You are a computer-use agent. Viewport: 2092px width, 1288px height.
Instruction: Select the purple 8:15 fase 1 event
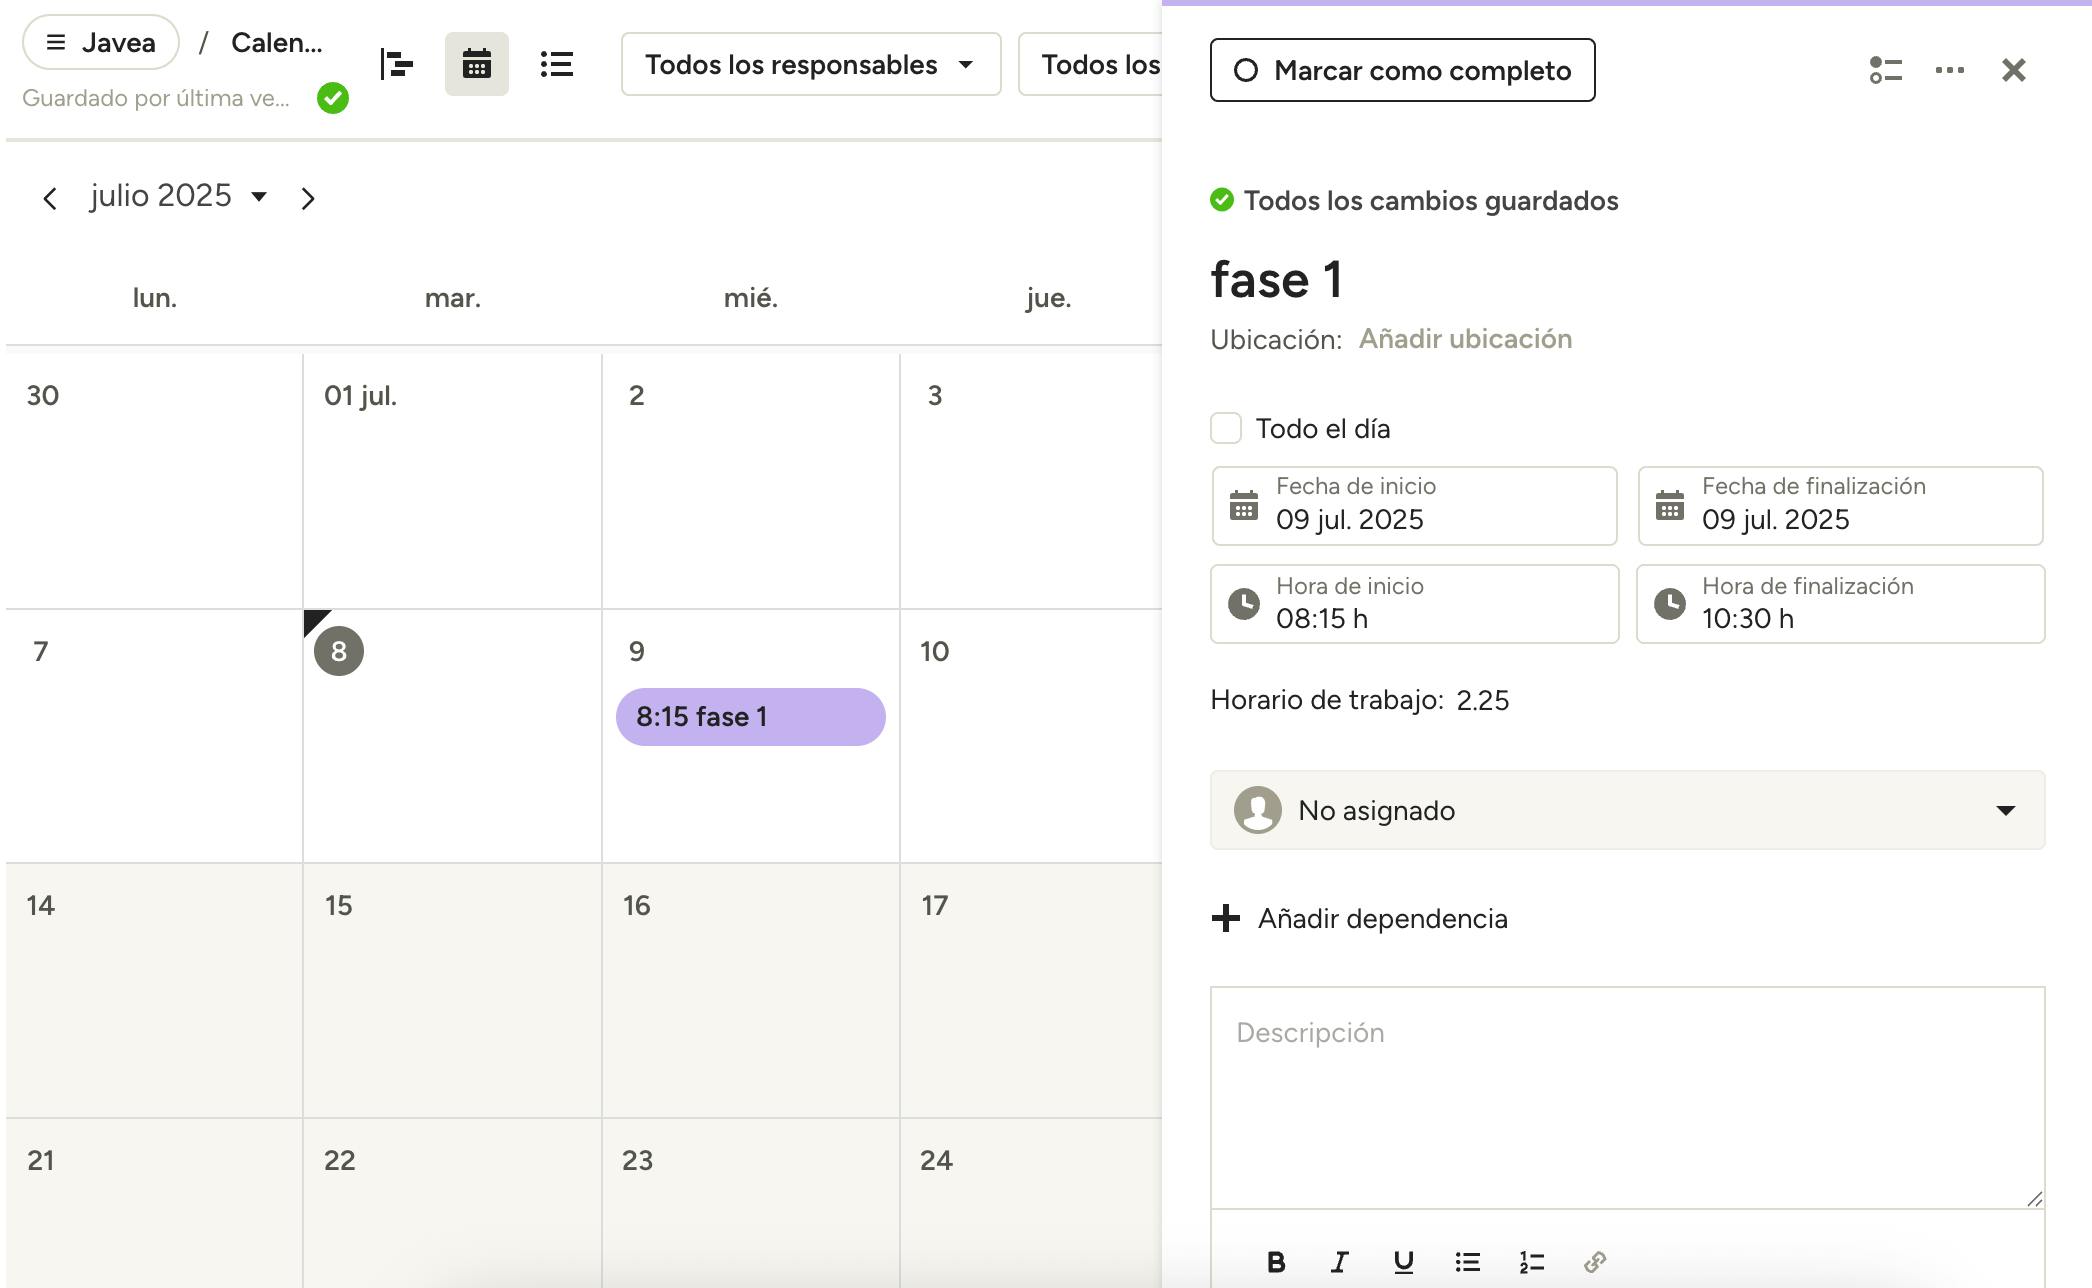750,717
